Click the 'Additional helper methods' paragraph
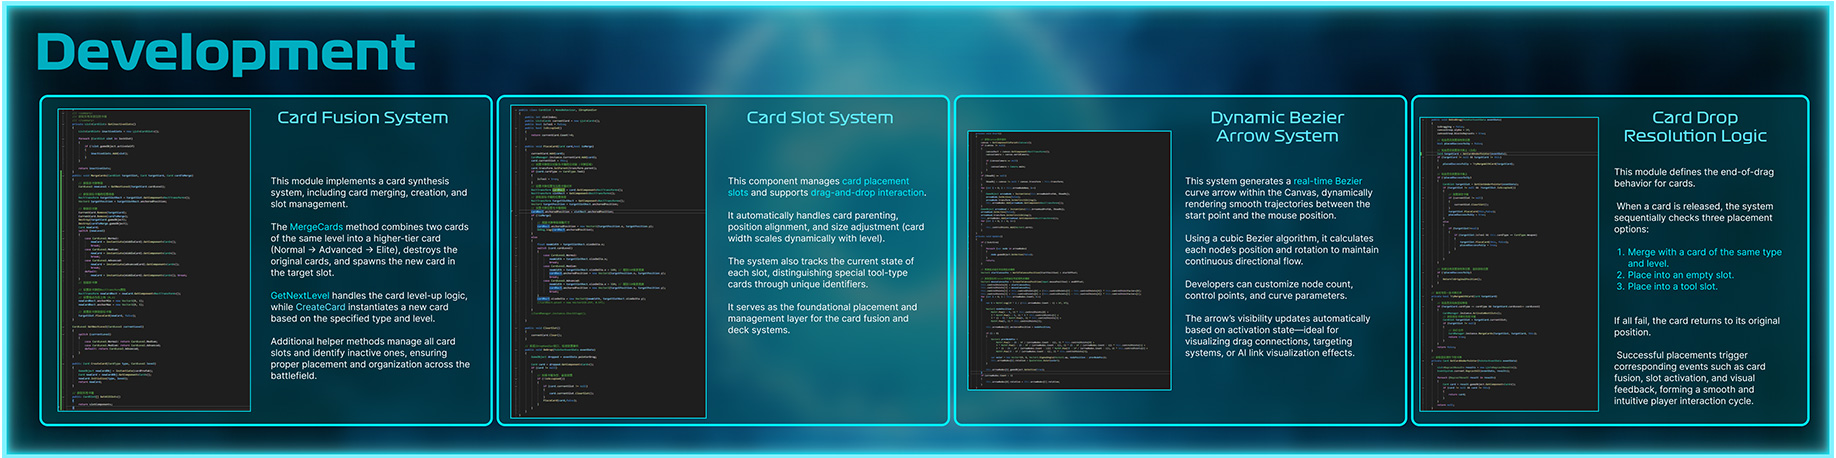Screen dimensions: 1836x458 click(x=370, y=358)
